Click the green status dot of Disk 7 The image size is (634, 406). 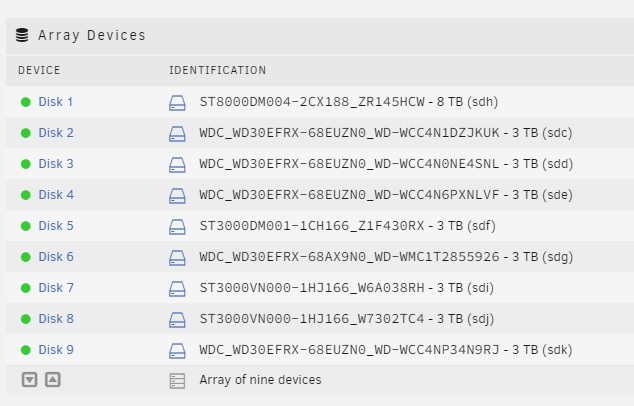pyautogui.click(x=25, y=288)
